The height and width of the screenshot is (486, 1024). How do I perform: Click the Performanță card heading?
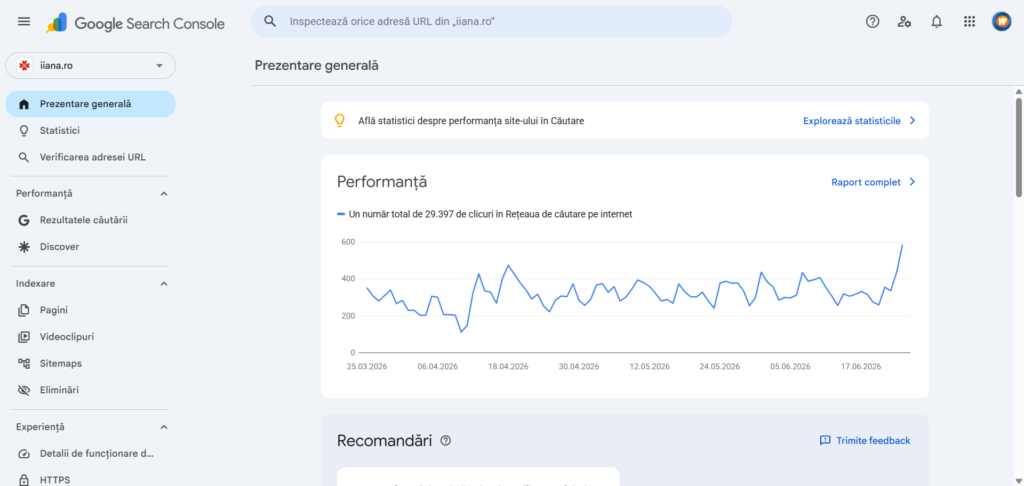click(x=382, y=182)
